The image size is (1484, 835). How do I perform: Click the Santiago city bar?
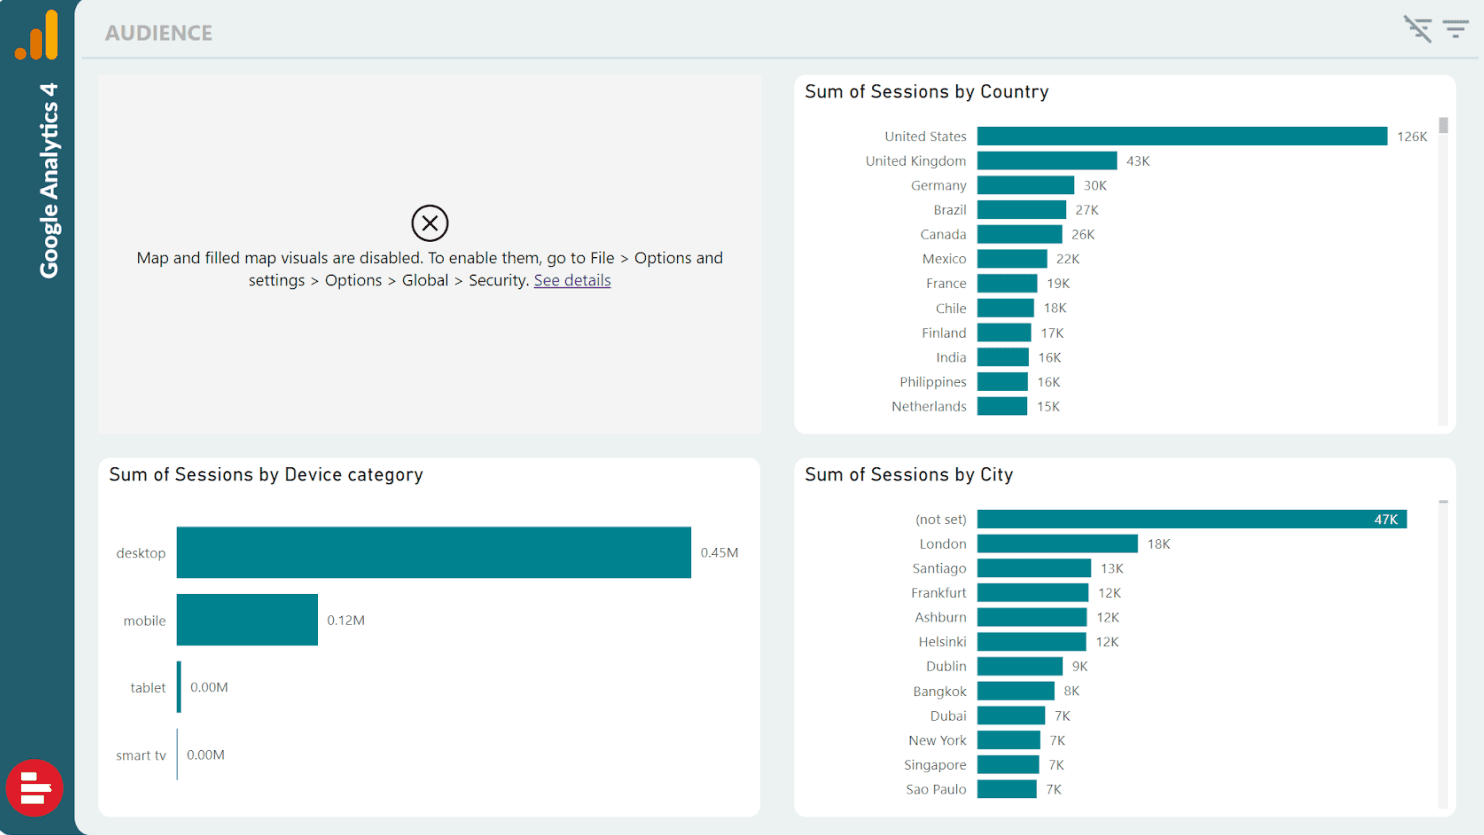click(1033, 568)
